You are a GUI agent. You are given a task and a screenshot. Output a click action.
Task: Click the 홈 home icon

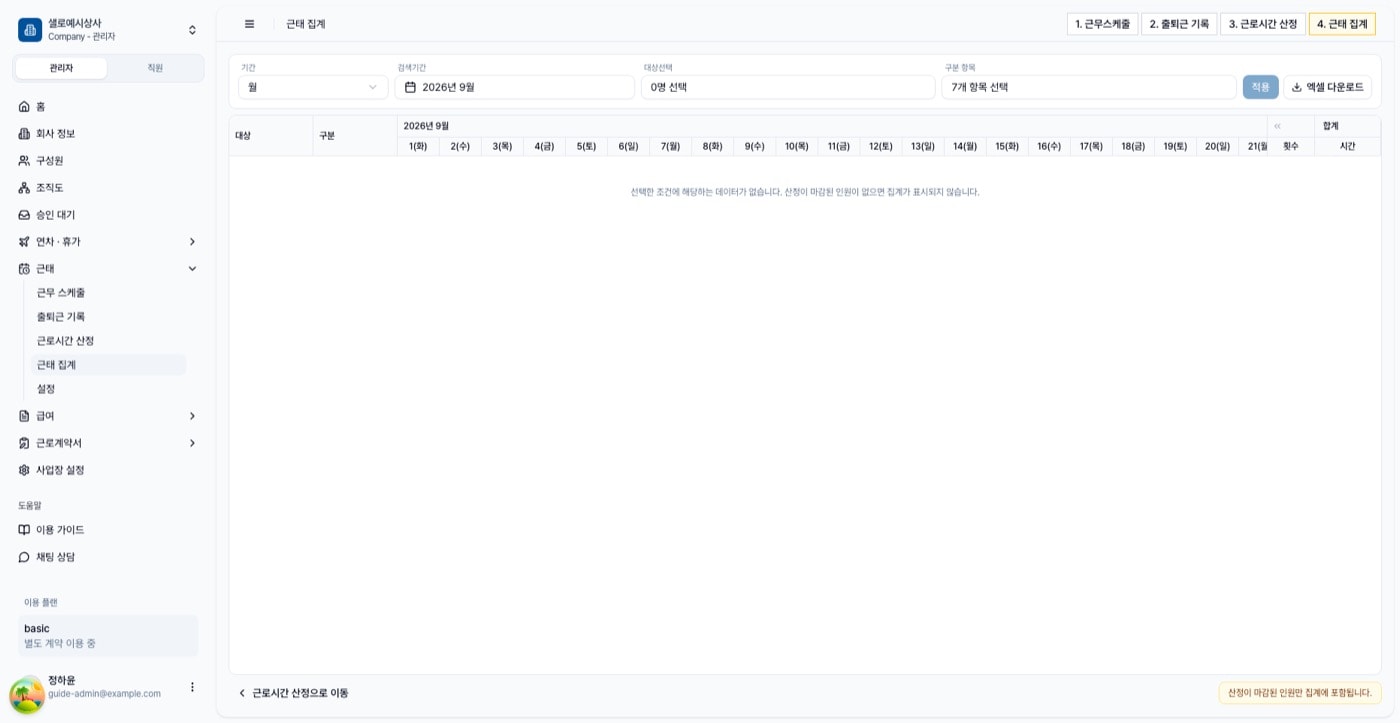pos(25,106)
